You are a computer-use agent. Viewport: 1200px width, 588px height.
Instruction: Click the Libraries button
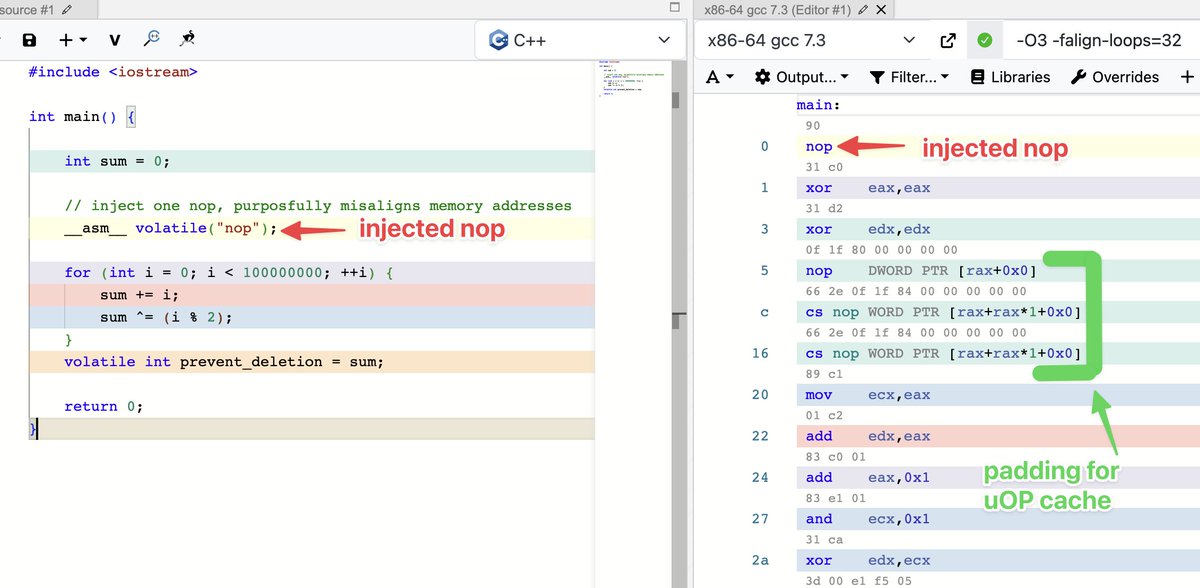(x=1009, y=77)
